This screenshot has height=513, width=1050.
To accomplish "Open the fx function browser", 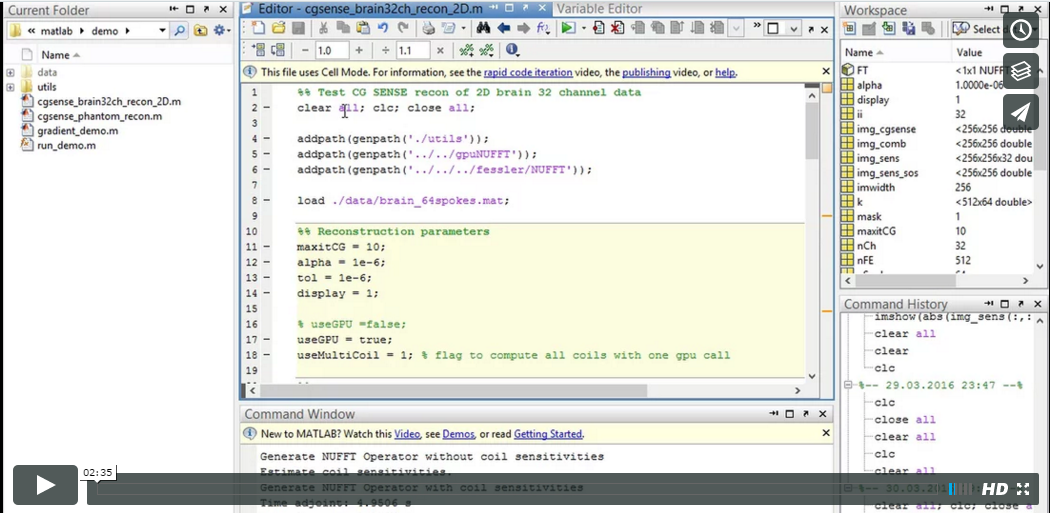I will 543,28.
